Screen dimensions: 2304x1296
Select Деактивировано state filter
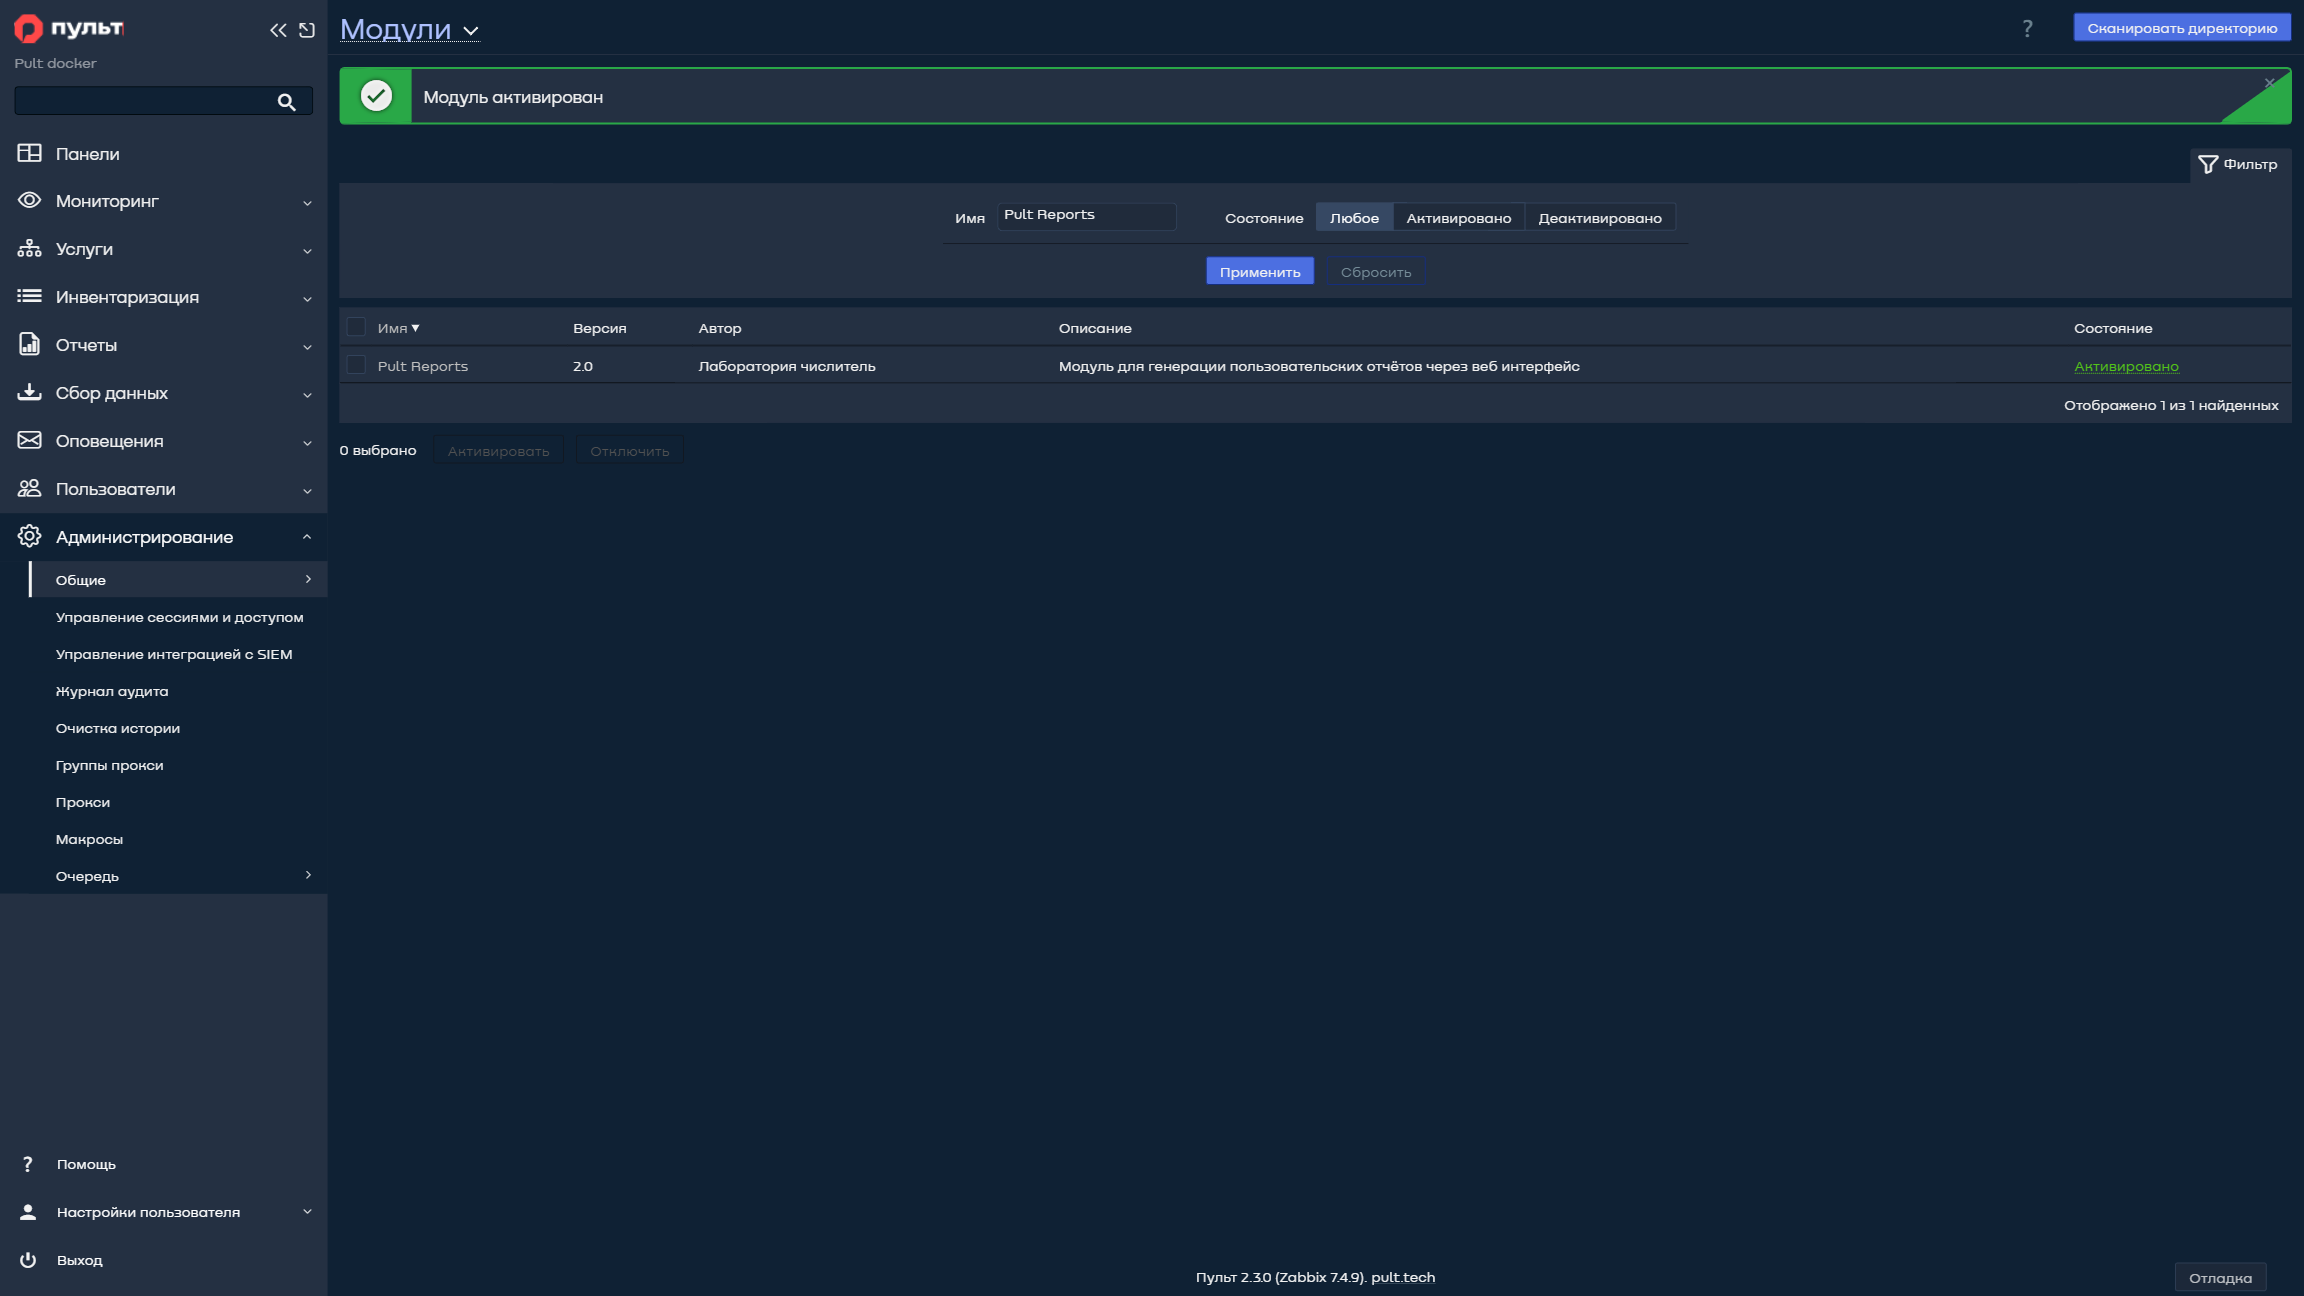1600,218
